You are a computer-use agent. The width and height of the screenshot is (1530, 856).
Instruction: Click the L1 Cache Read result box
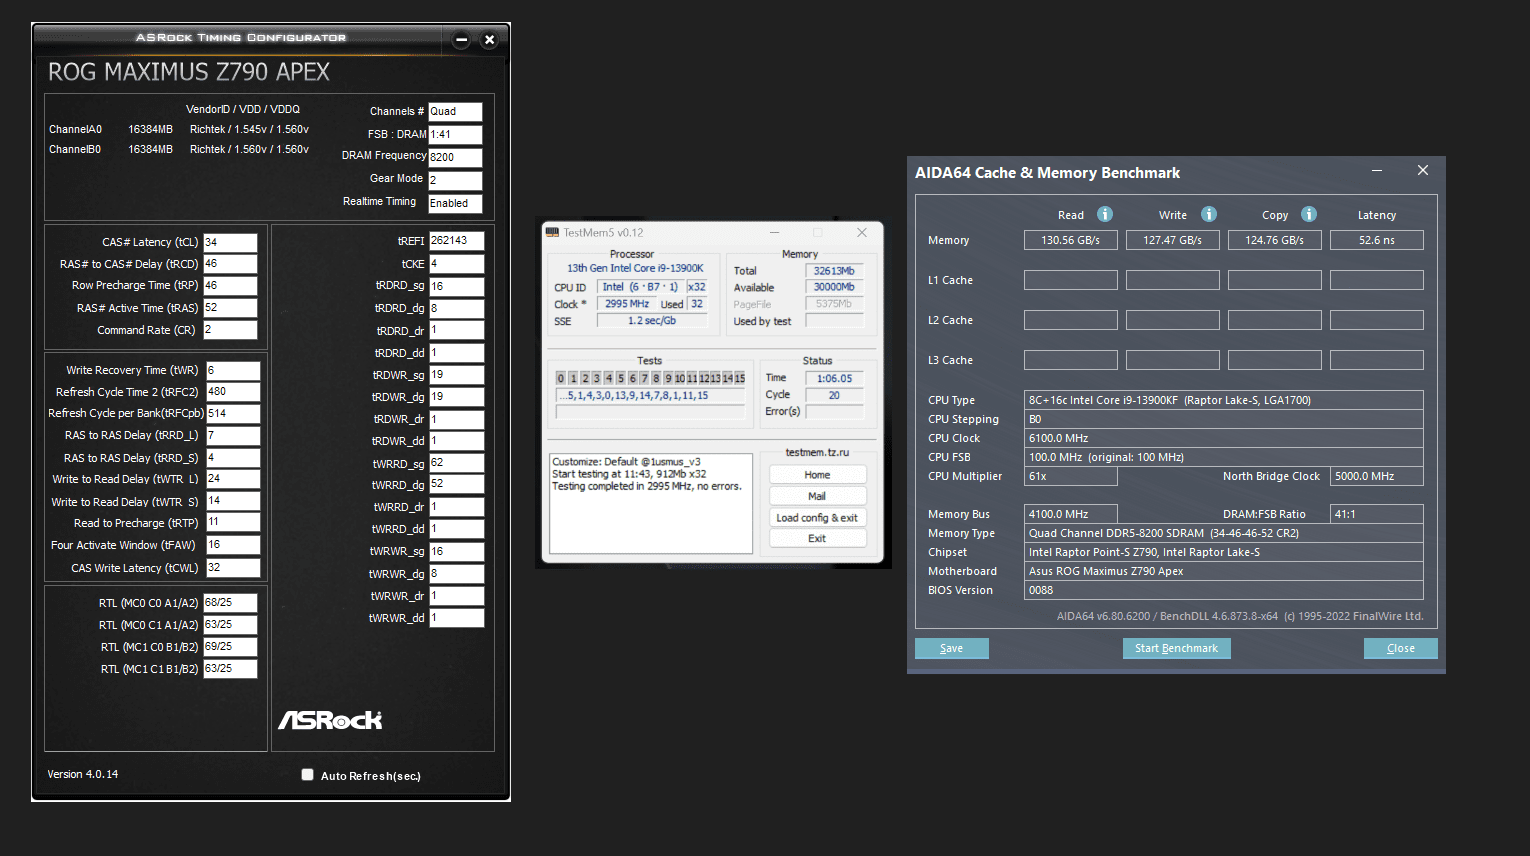(1070, 280)
